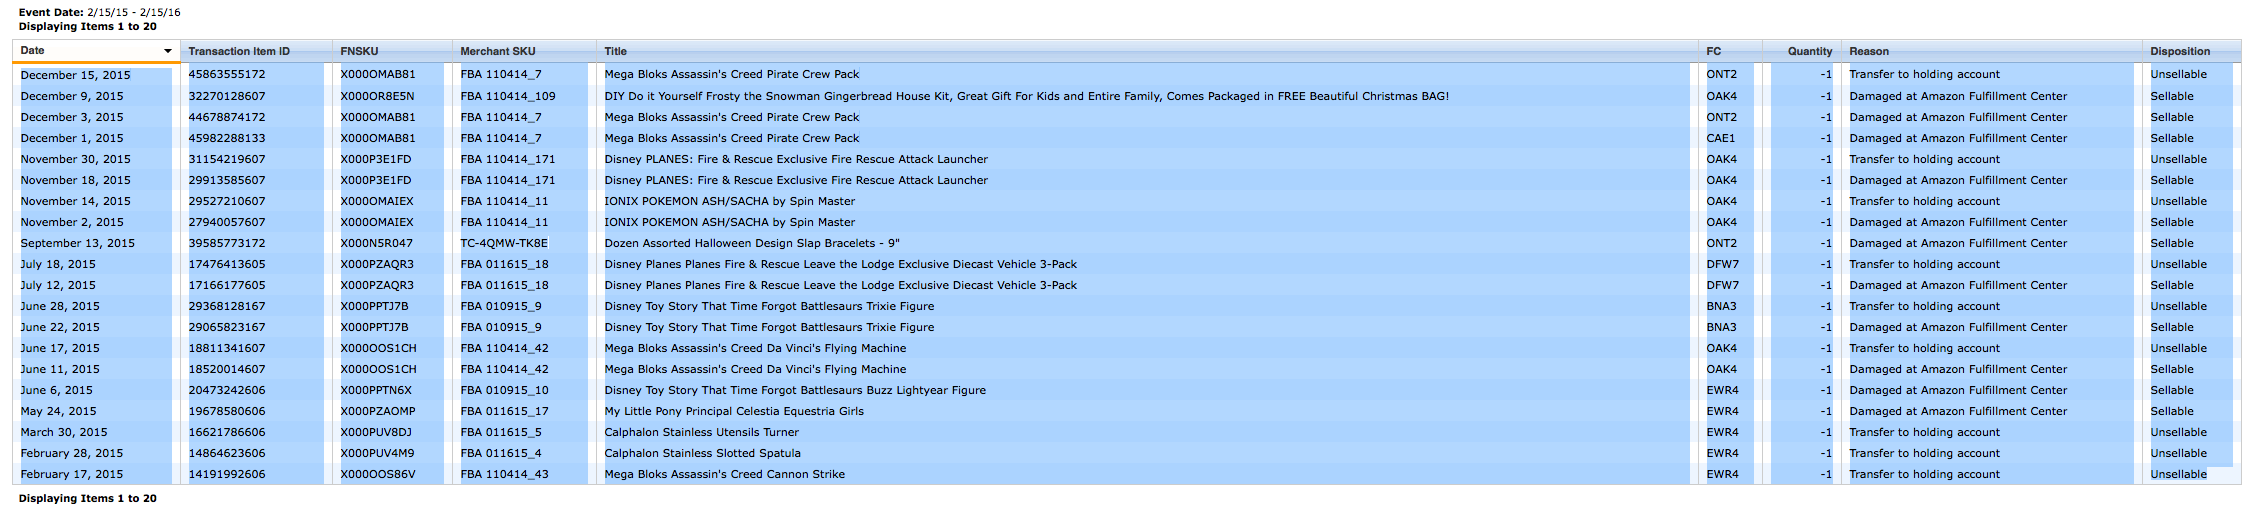2261x512 pixels.
Task: Click Unsellable disposition in February 17 row
Action: pos(2178,474)
